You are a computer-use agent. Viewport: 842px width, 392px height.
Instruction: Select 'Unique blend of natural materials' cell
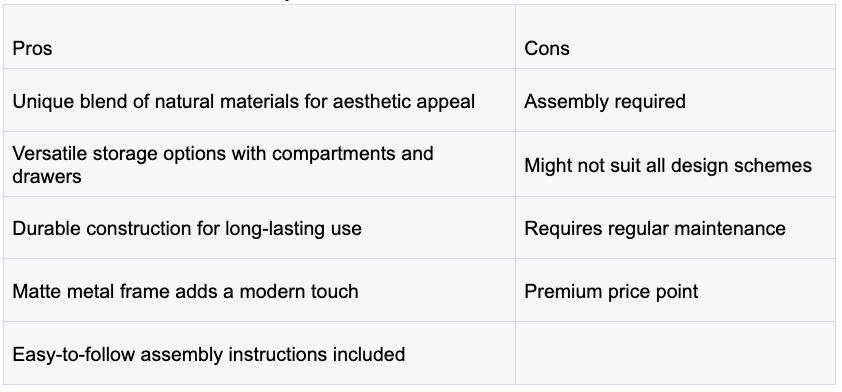click(259, 100)
